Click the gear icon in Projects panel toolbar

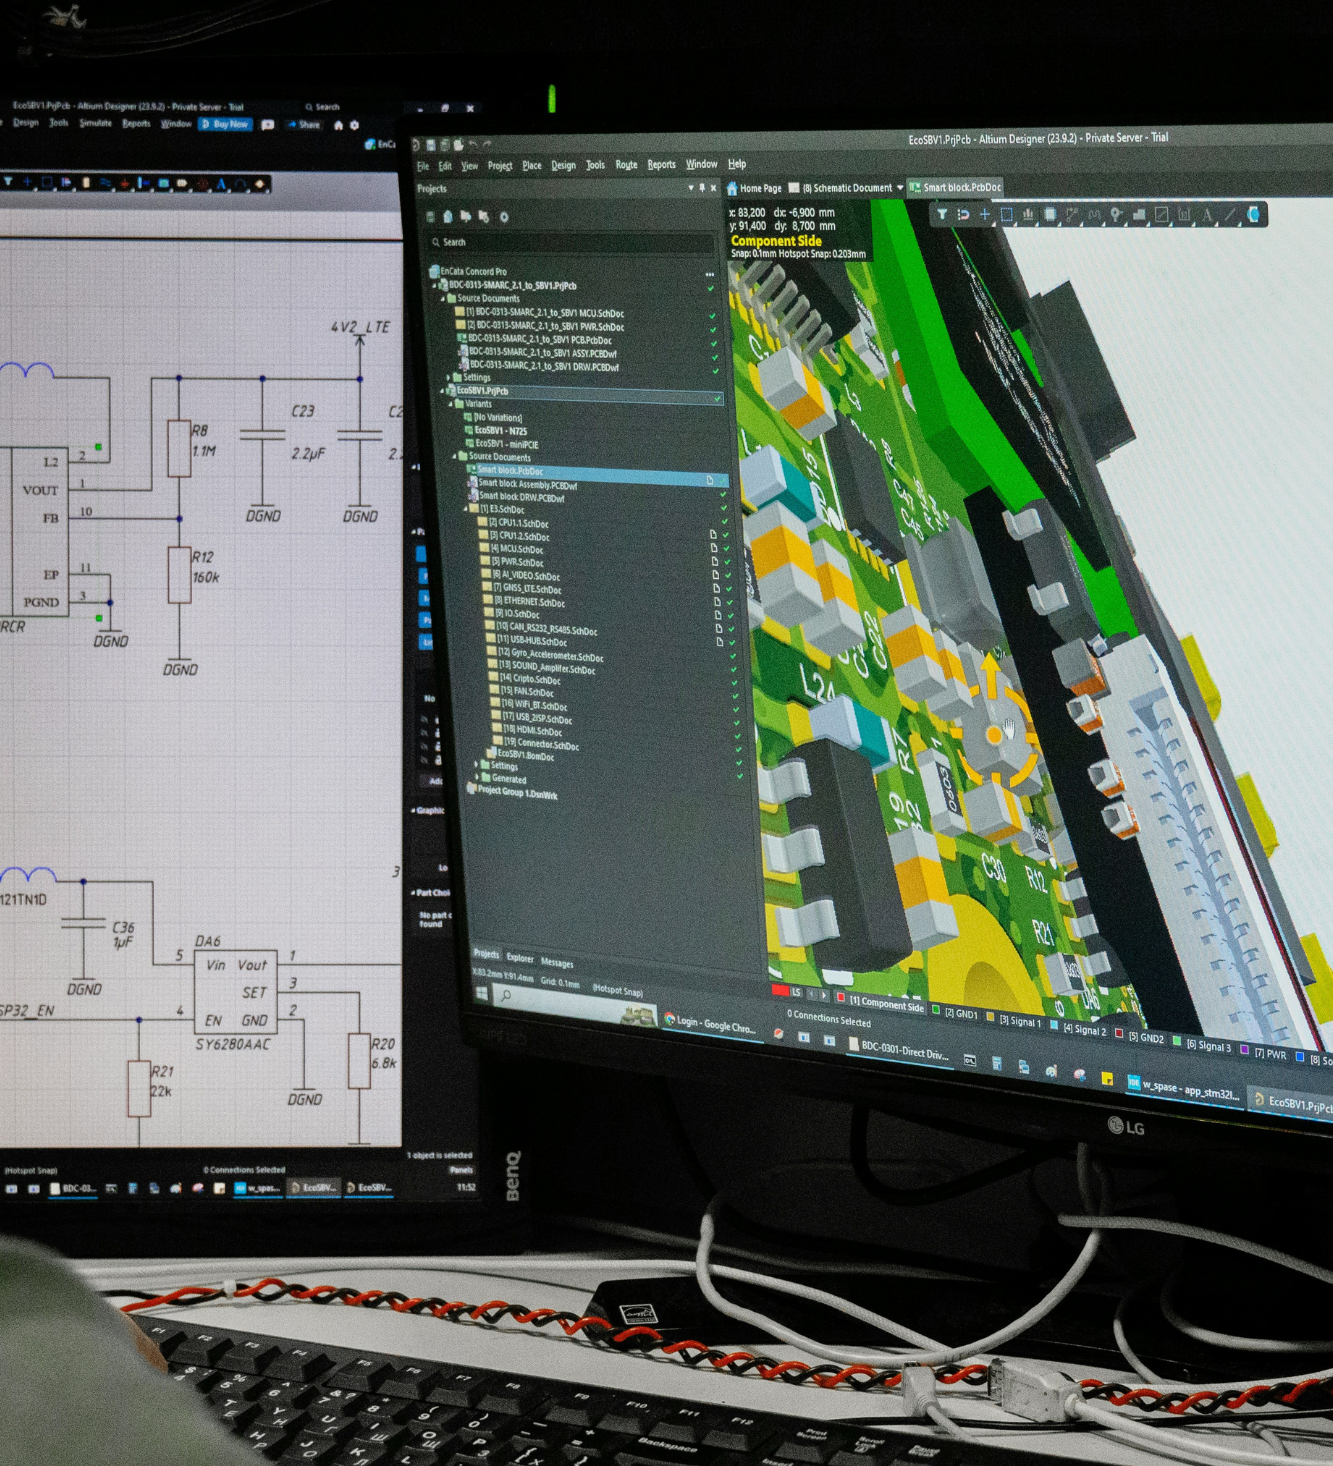pos(504,217)
